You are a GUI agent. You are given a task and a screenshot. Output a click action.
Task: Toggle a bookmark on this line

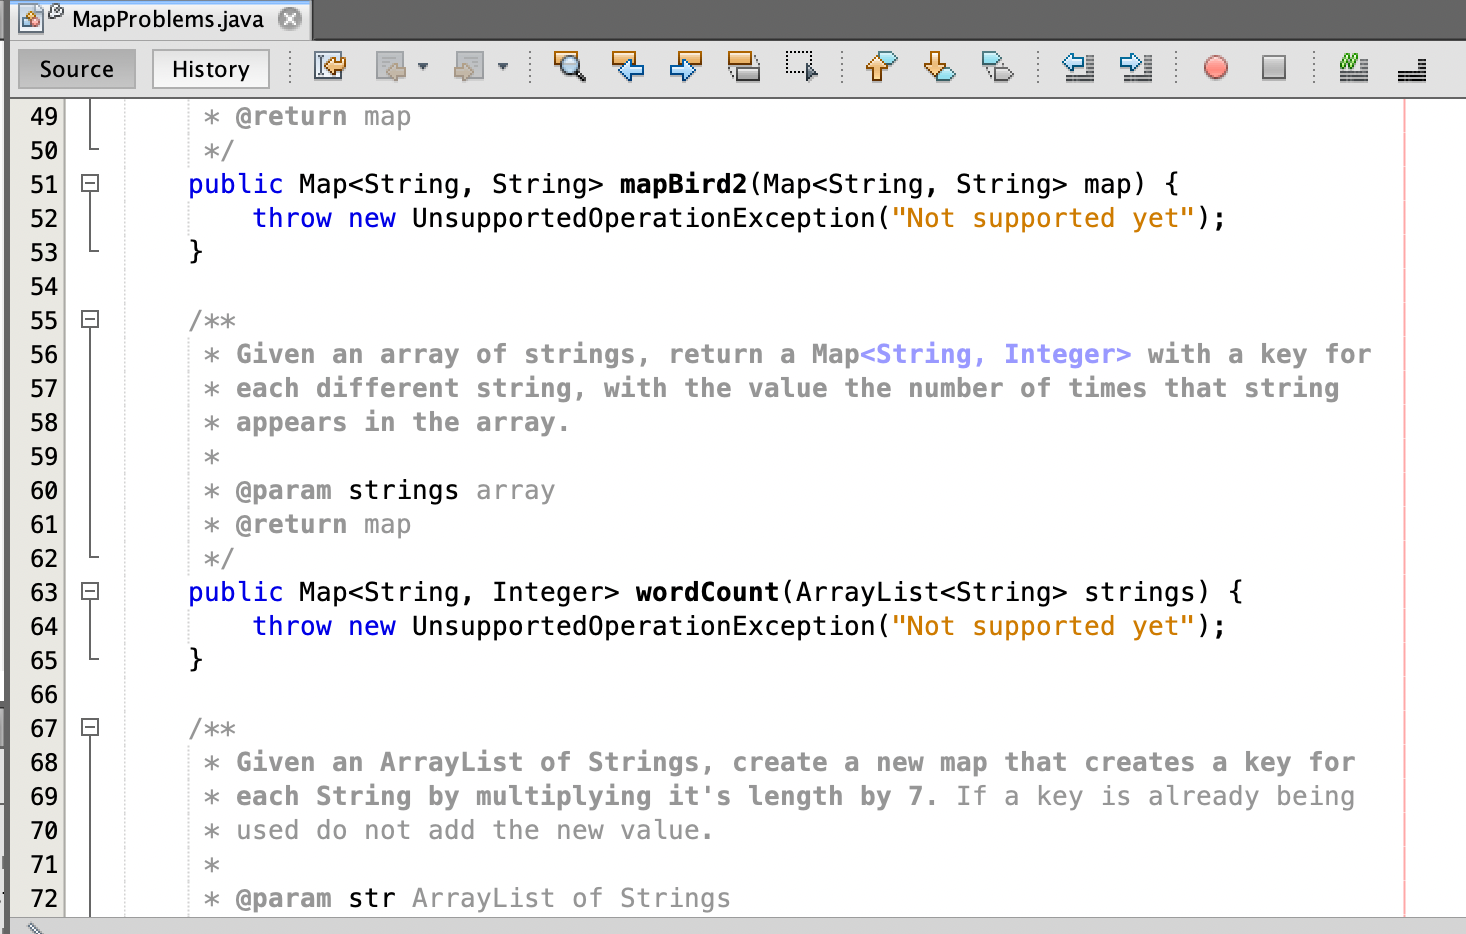997,67
